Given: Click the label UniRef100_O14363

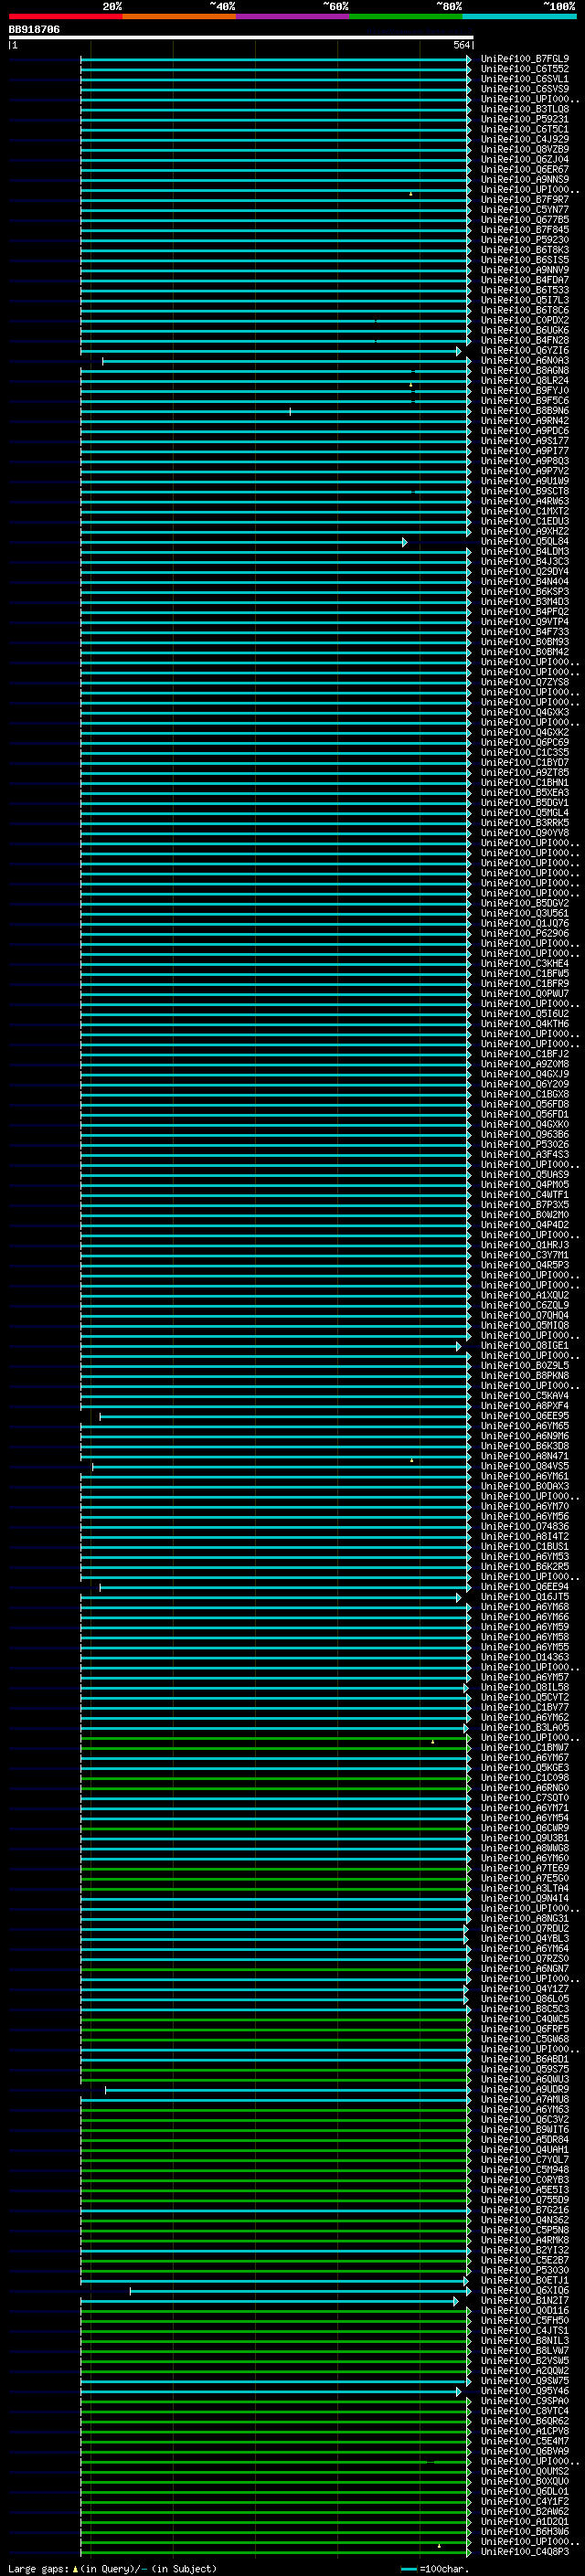Looking at the screenshot, I should (x=524, y=1657).
